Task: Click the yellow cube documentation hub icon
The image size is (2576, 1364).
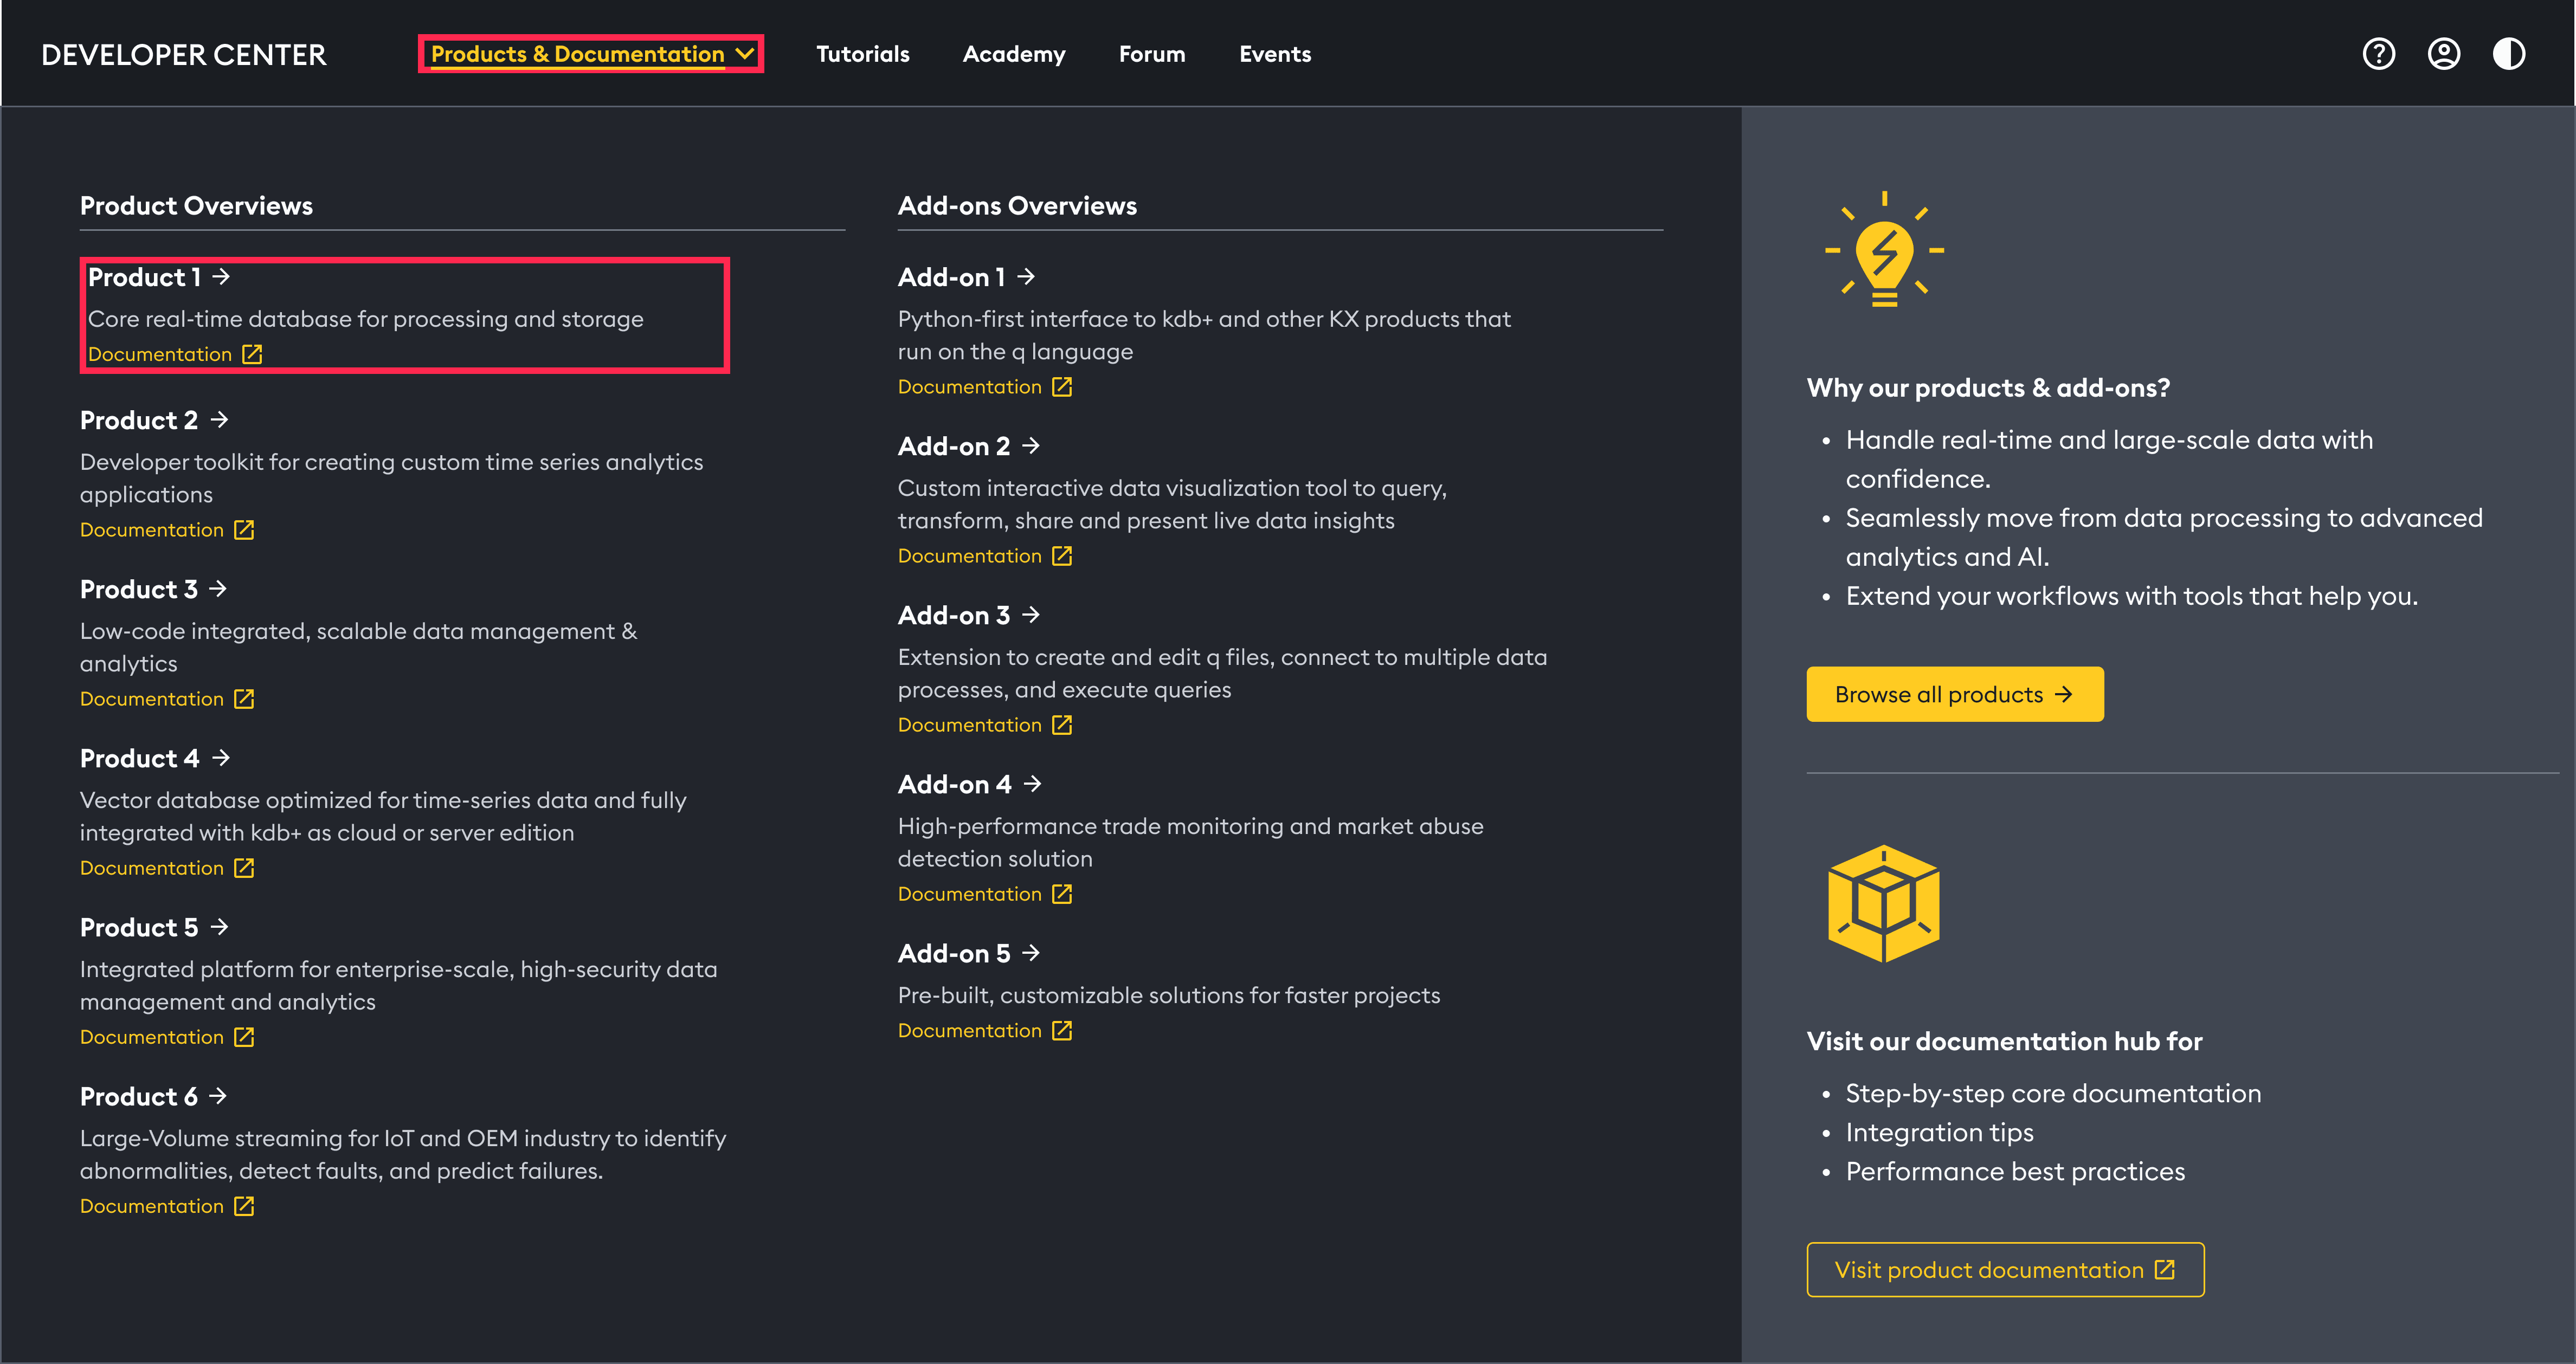Action: pos(1883,904)
